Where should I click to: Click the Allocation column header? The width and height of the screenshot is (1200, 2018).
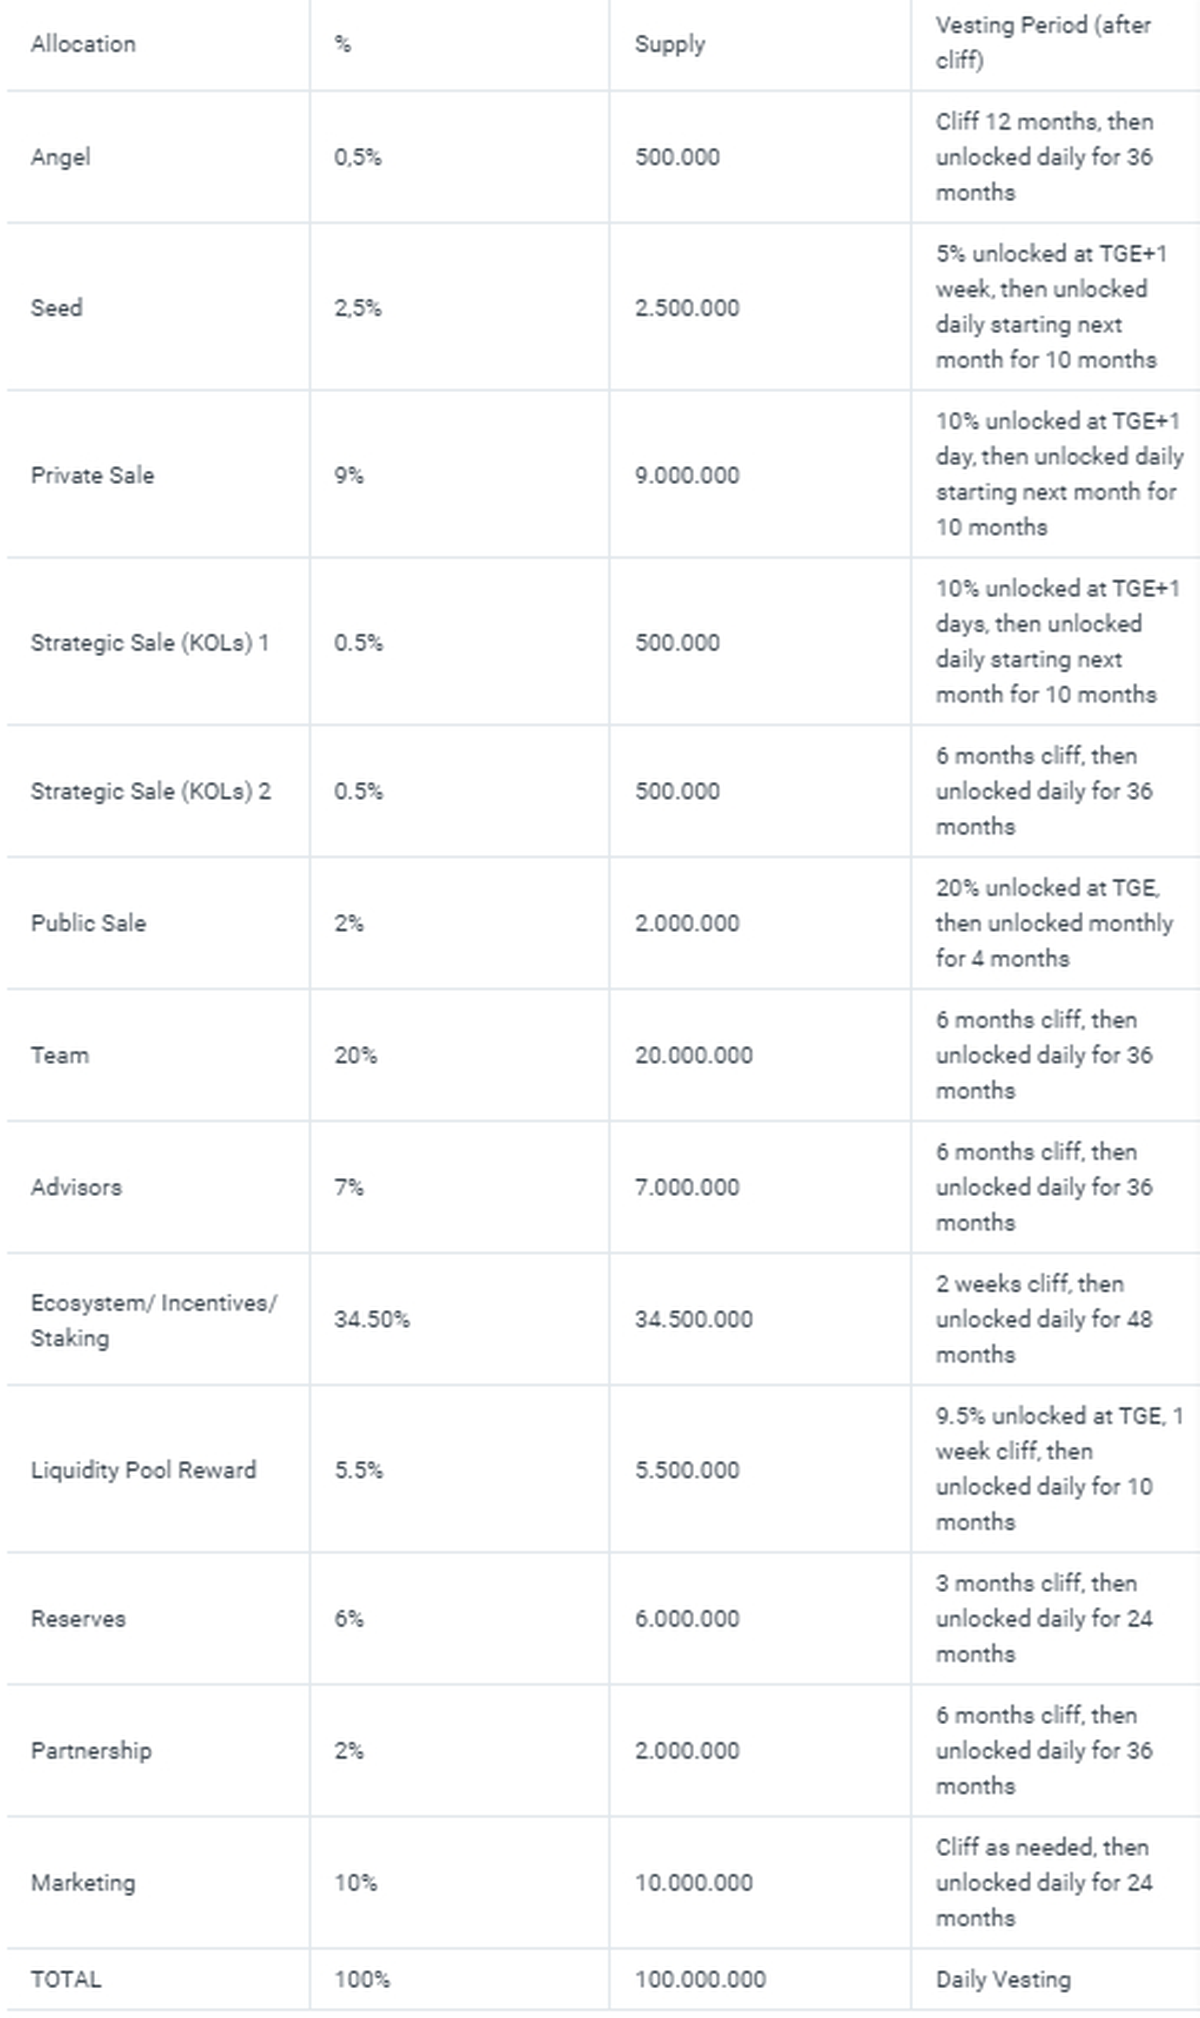tap(83, 44)
